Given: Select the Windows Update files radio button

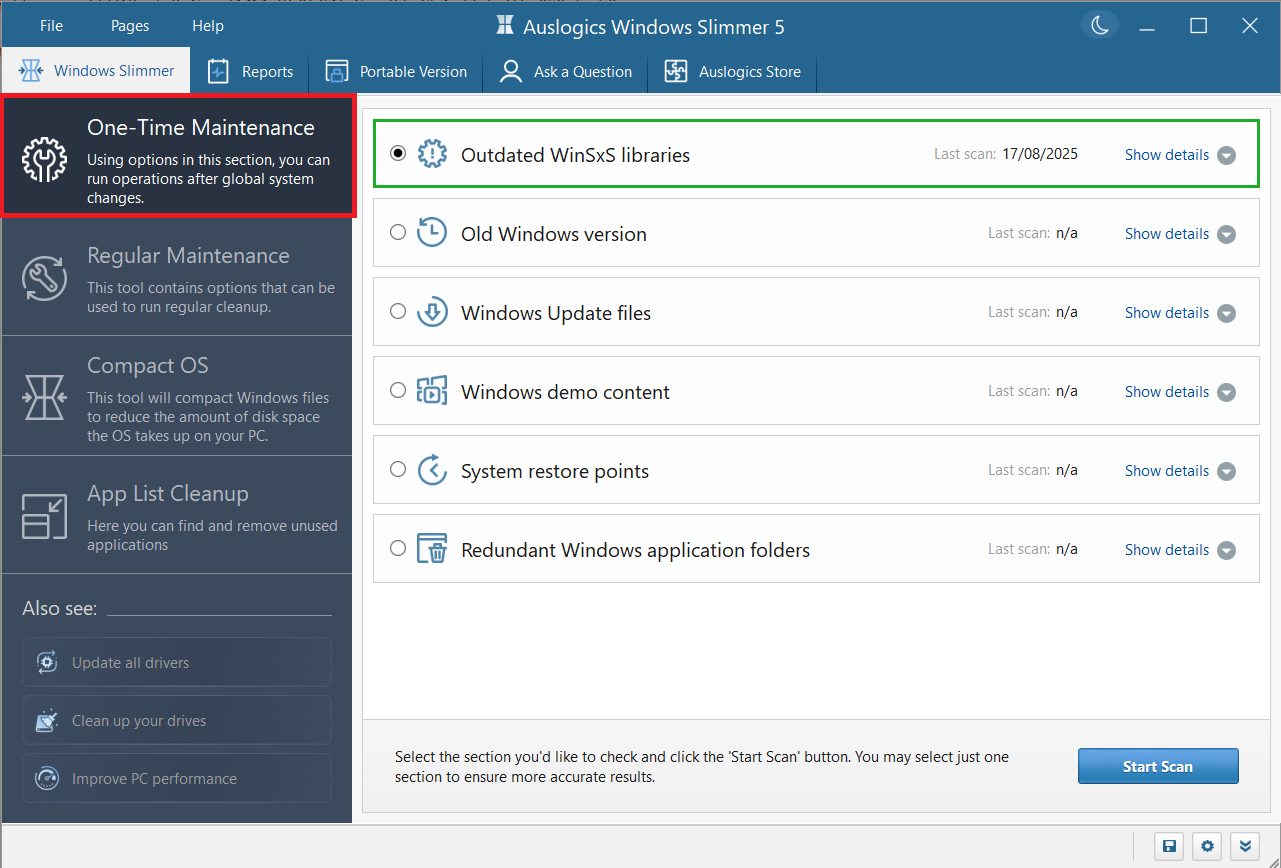Looking at the screenshot, I should click(398, 311).
